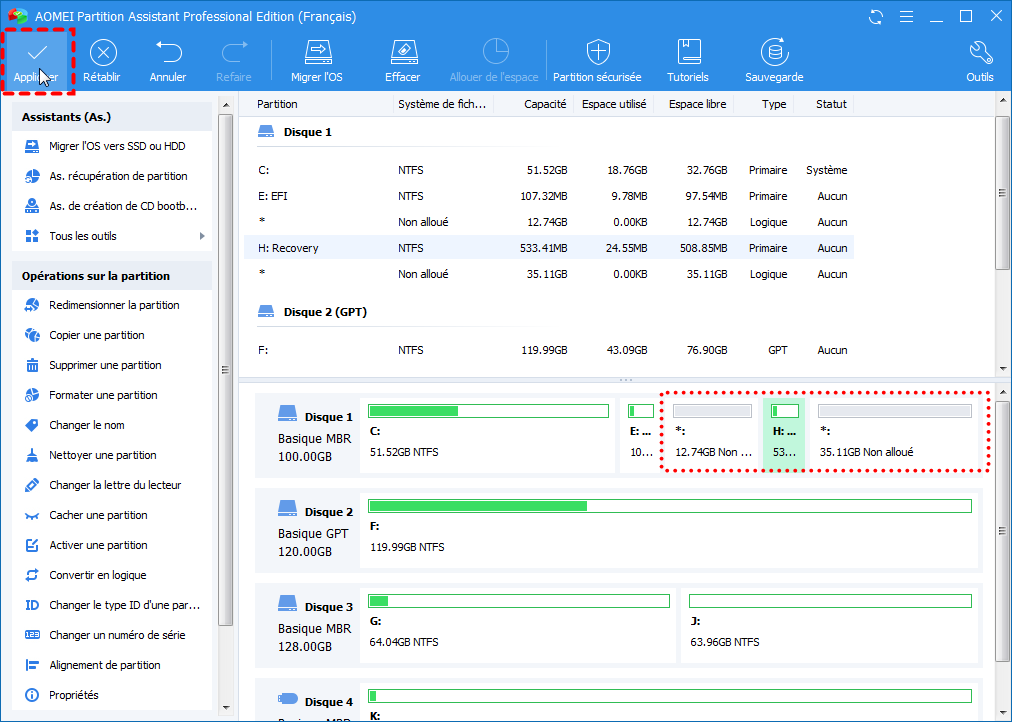The height and width of the screenshot is (722, 1012).
Task: Open the Migrer l'OS tool
Action: [x=317, y=53]
